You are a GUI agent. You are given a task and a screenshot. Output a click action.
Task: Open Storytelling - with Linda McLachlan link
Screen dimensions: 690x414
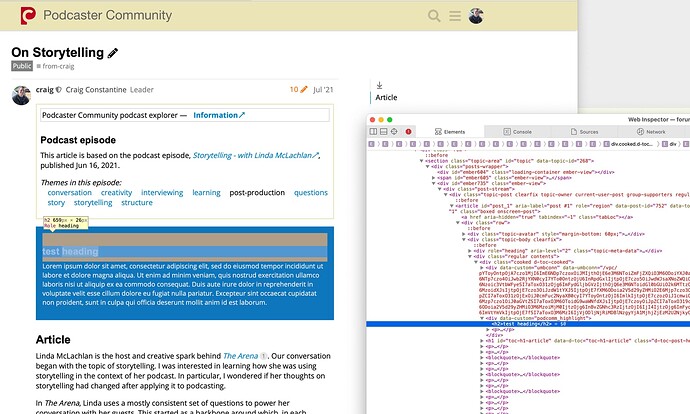pos(255,155)
